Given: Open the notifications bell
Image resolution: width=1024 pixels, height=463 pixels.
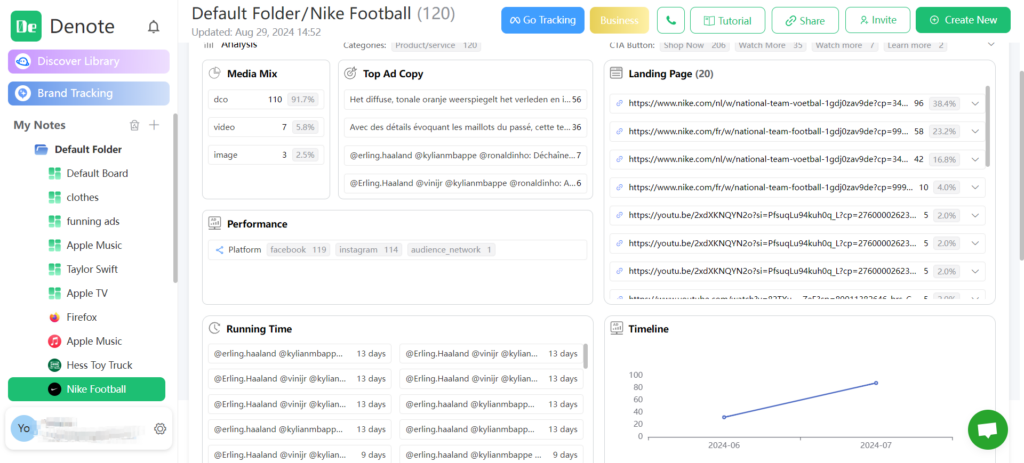Looking at the screenshot, I should pos(153,27).
